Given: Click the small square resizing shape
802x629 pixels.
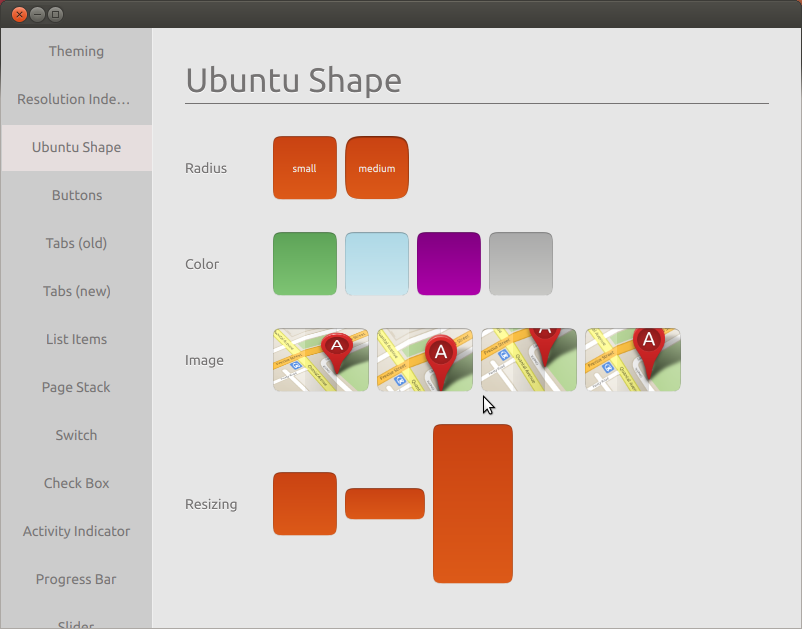Looking at the screenshot, I should [305, 503].
